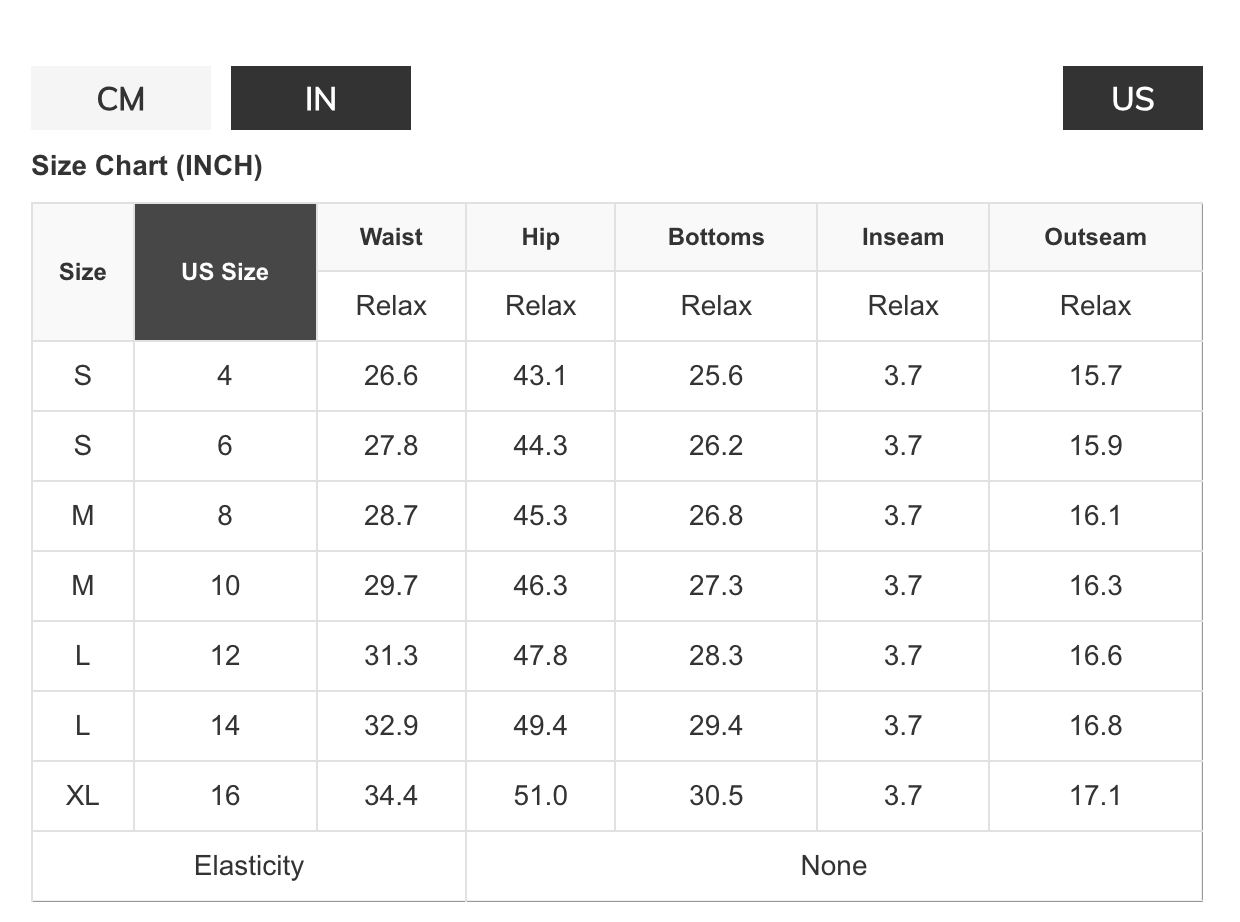Select the XL size row label
Image resolution: width=1240 pixels, height=922 pixels.
coord(83,795)
